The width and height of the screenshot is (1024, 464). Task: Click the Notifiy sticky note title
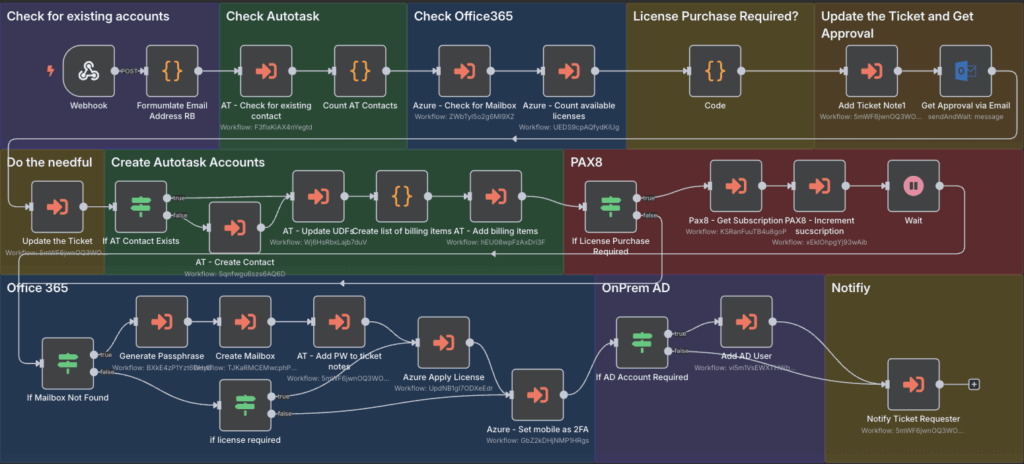pos(853,287)
